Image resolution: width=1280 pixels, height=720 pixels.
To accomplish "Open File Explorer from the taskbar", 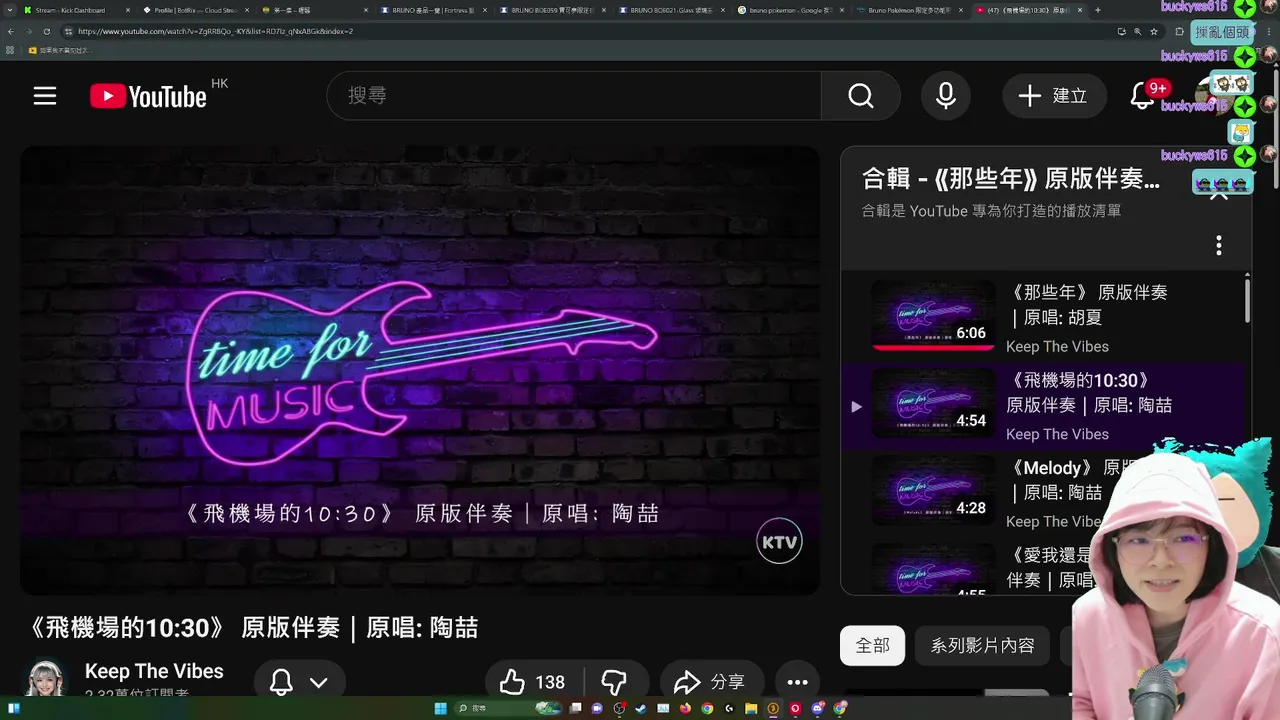I will click(x=751, y=708).
